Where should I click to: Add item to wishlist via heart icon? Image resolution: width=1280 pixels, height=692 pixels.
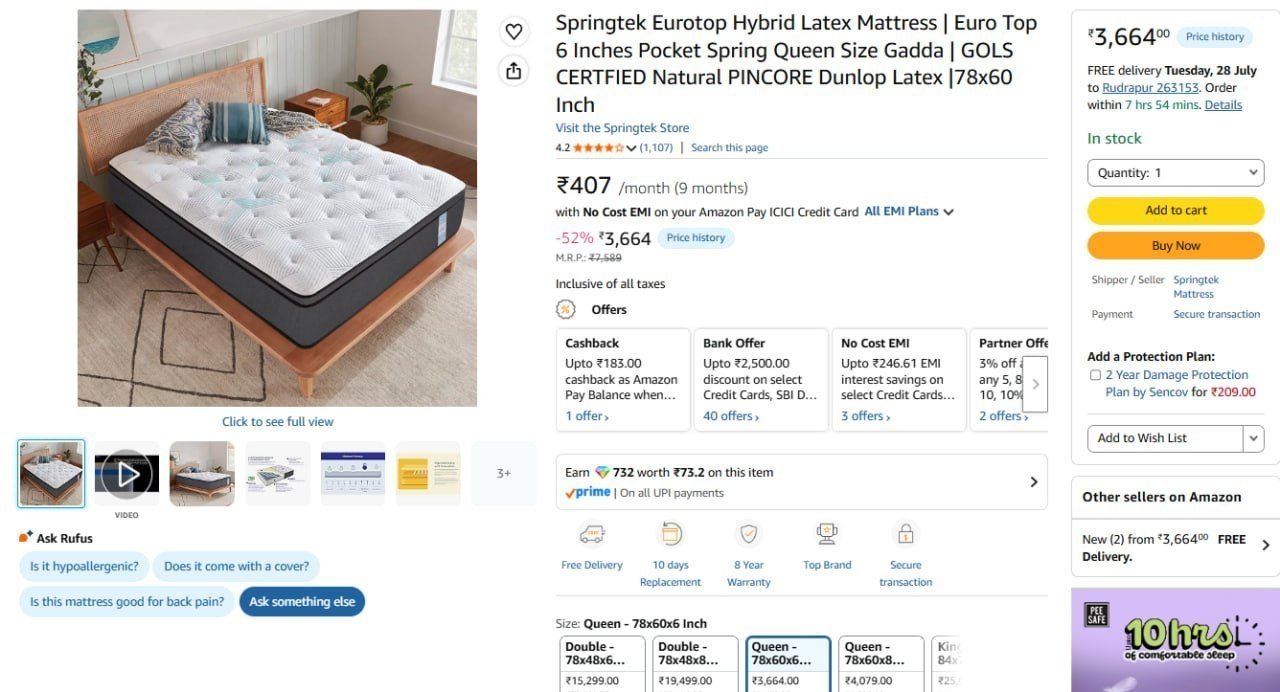513,32
